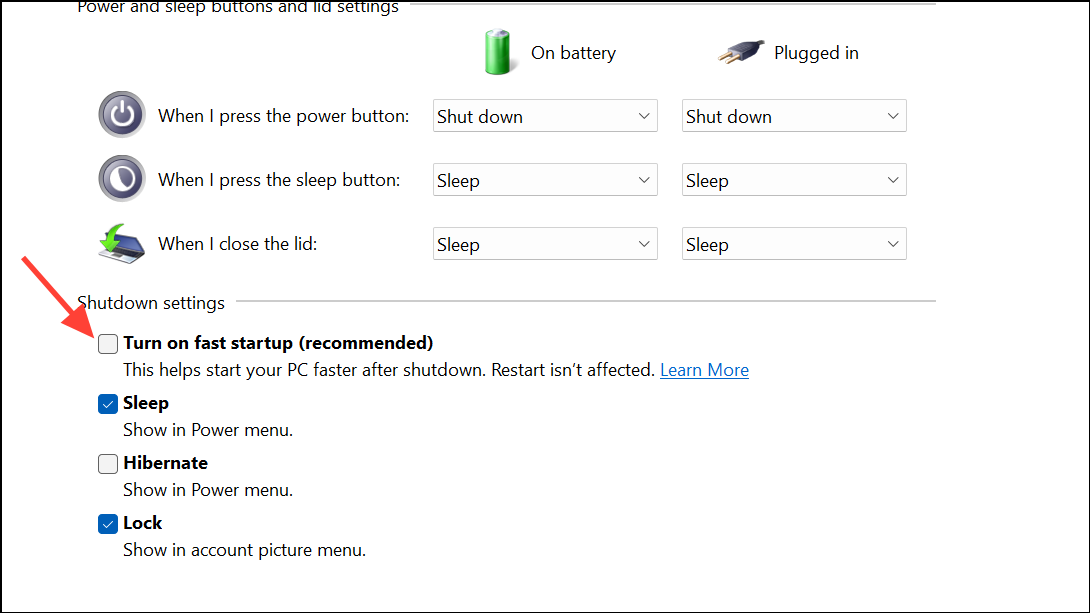Click the power plug icon
The height and width of the screenshot is (613, 1090).
(739, 51)
